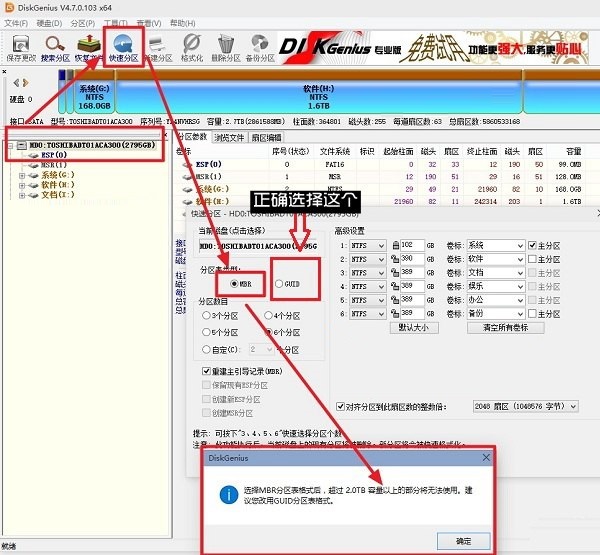
Task: Click lock icon beside partition 2 size
Action: pyautogui.click(x=395, y=259)
